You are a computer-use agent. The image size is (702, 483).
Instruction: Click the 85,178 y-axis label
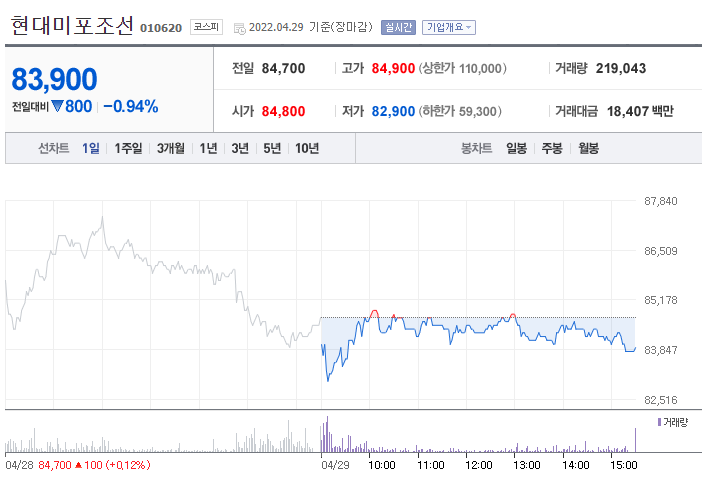[x=661, y=300]
